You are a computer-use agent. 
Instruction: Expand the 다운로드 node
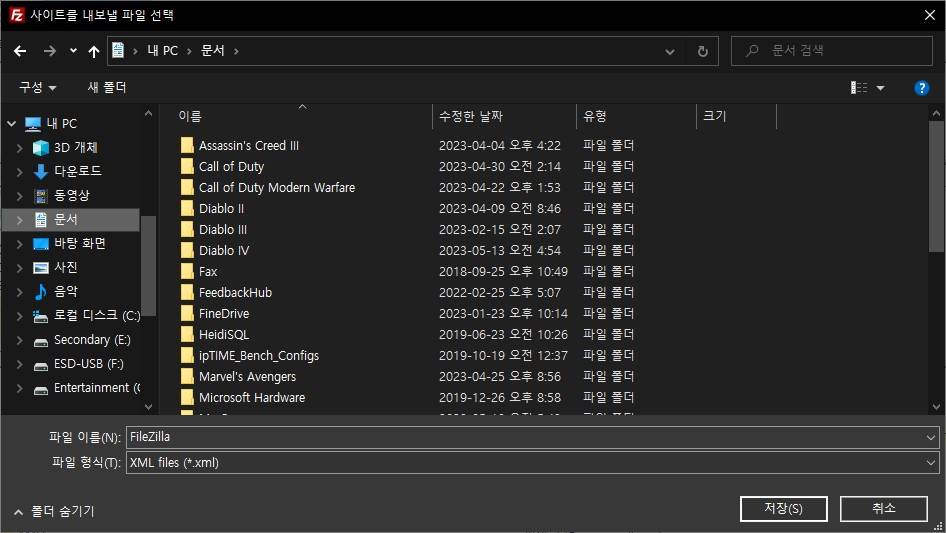point(19,172)
